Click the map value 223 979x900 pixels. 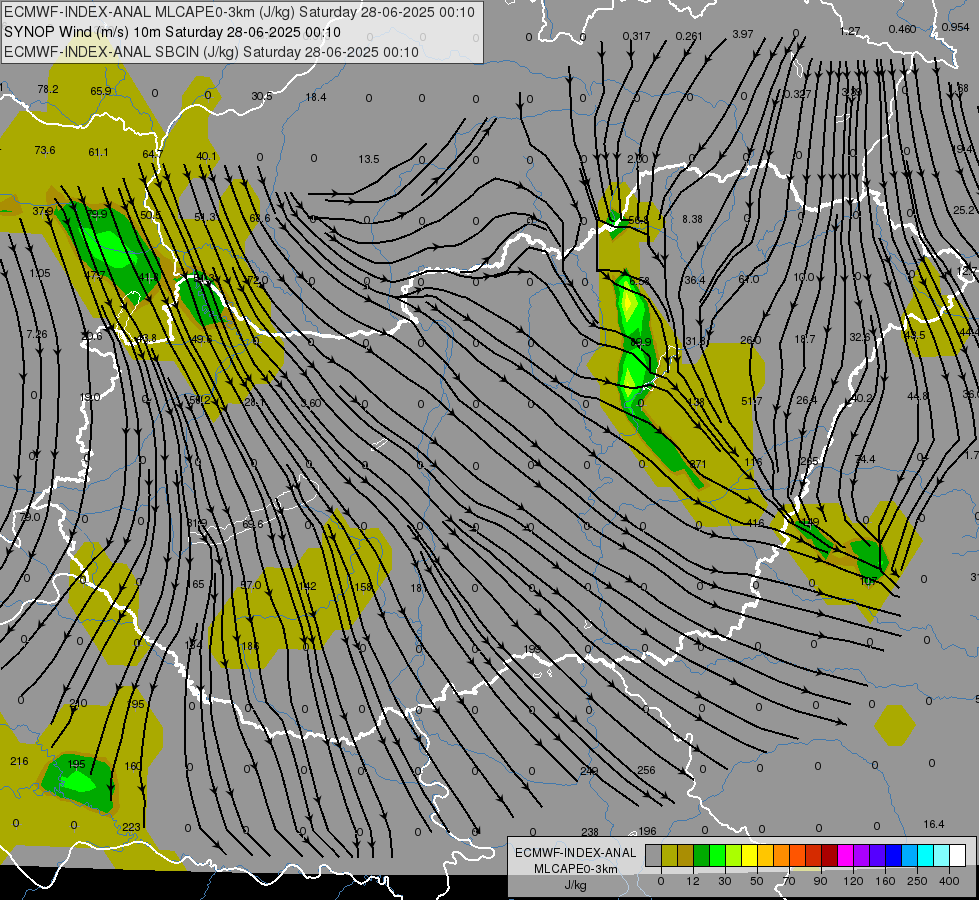131,827
